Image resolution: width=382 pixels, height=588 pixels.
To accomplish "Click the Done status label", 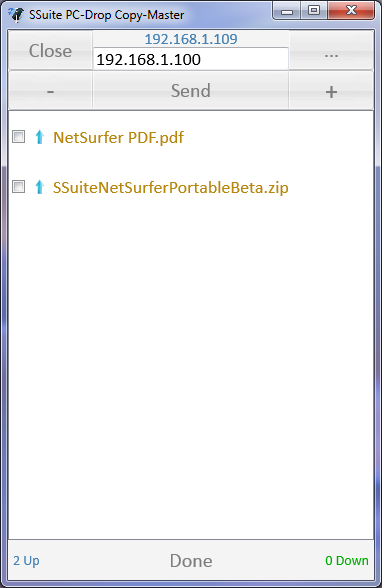I will [x=191, y=561].
